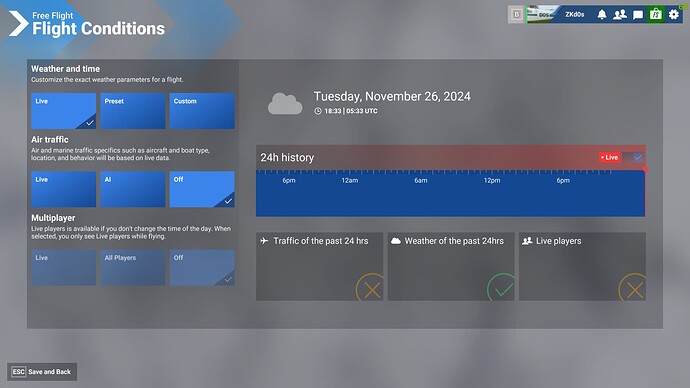
Task: Click the 12pm mark on the 24h timeline
Action: coord(492,180)
